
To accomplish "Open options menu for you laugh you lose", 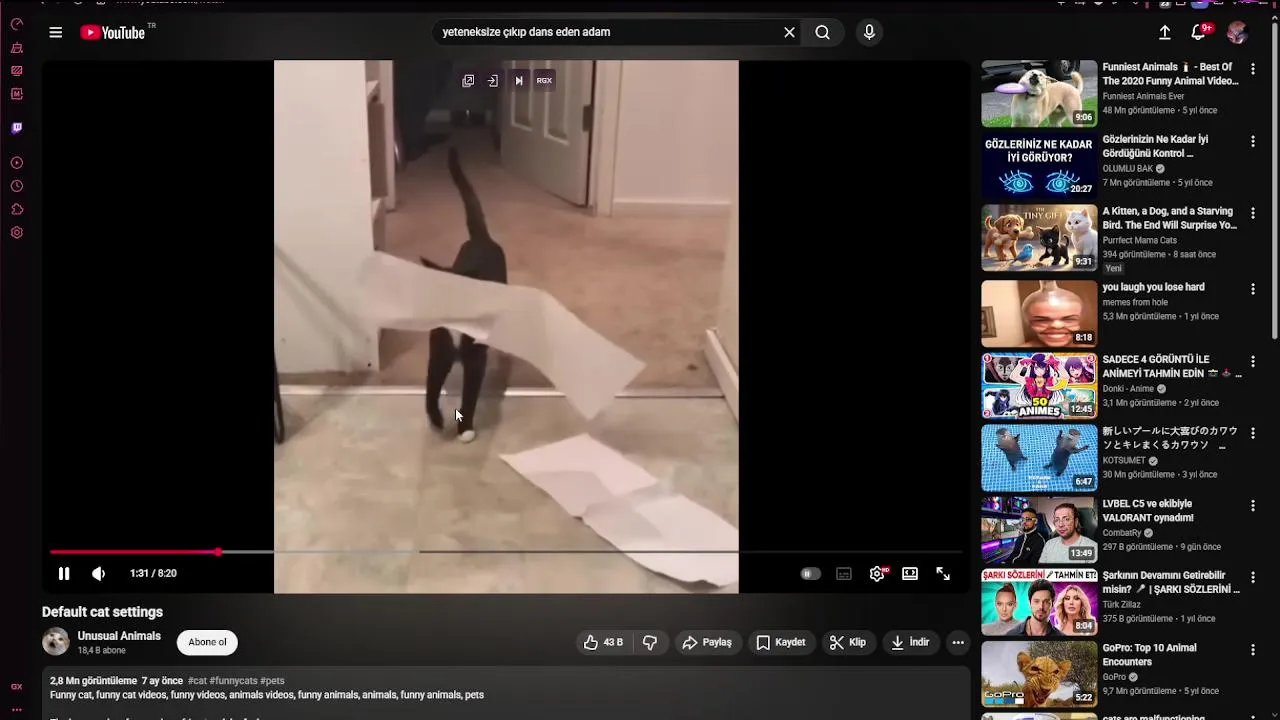I will point(1252,289).
